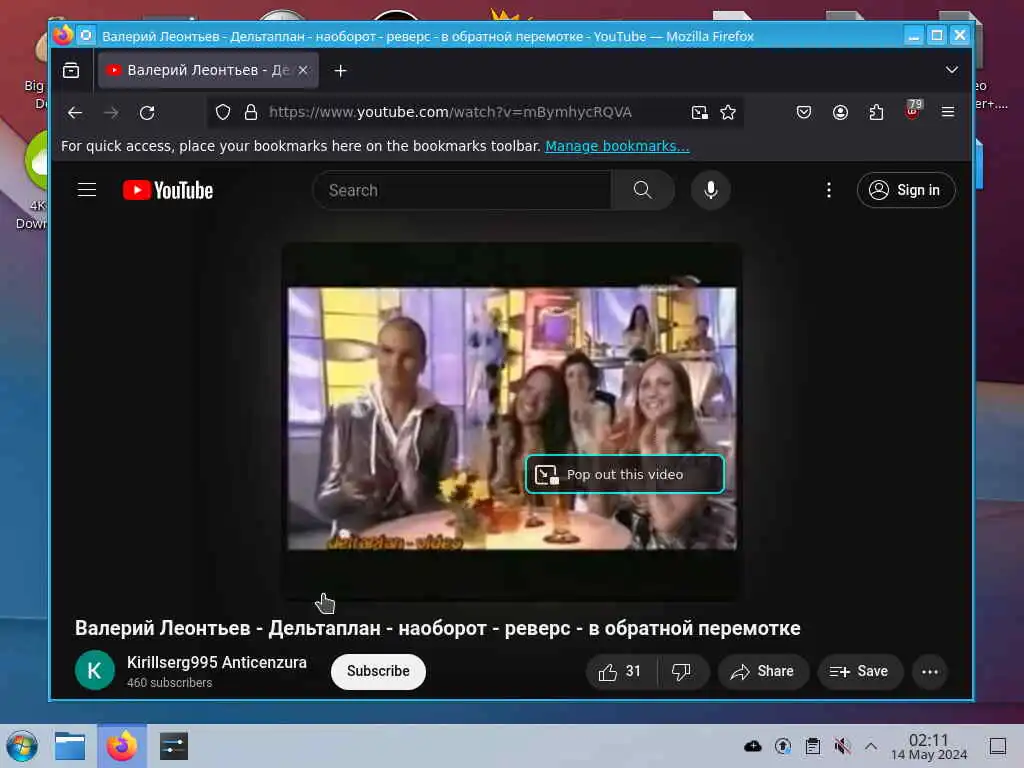The width and height of the screenshot is (1024, 768).
Task: Open Picture-in-Picture from address bar icon
Action: pos(699,112)
